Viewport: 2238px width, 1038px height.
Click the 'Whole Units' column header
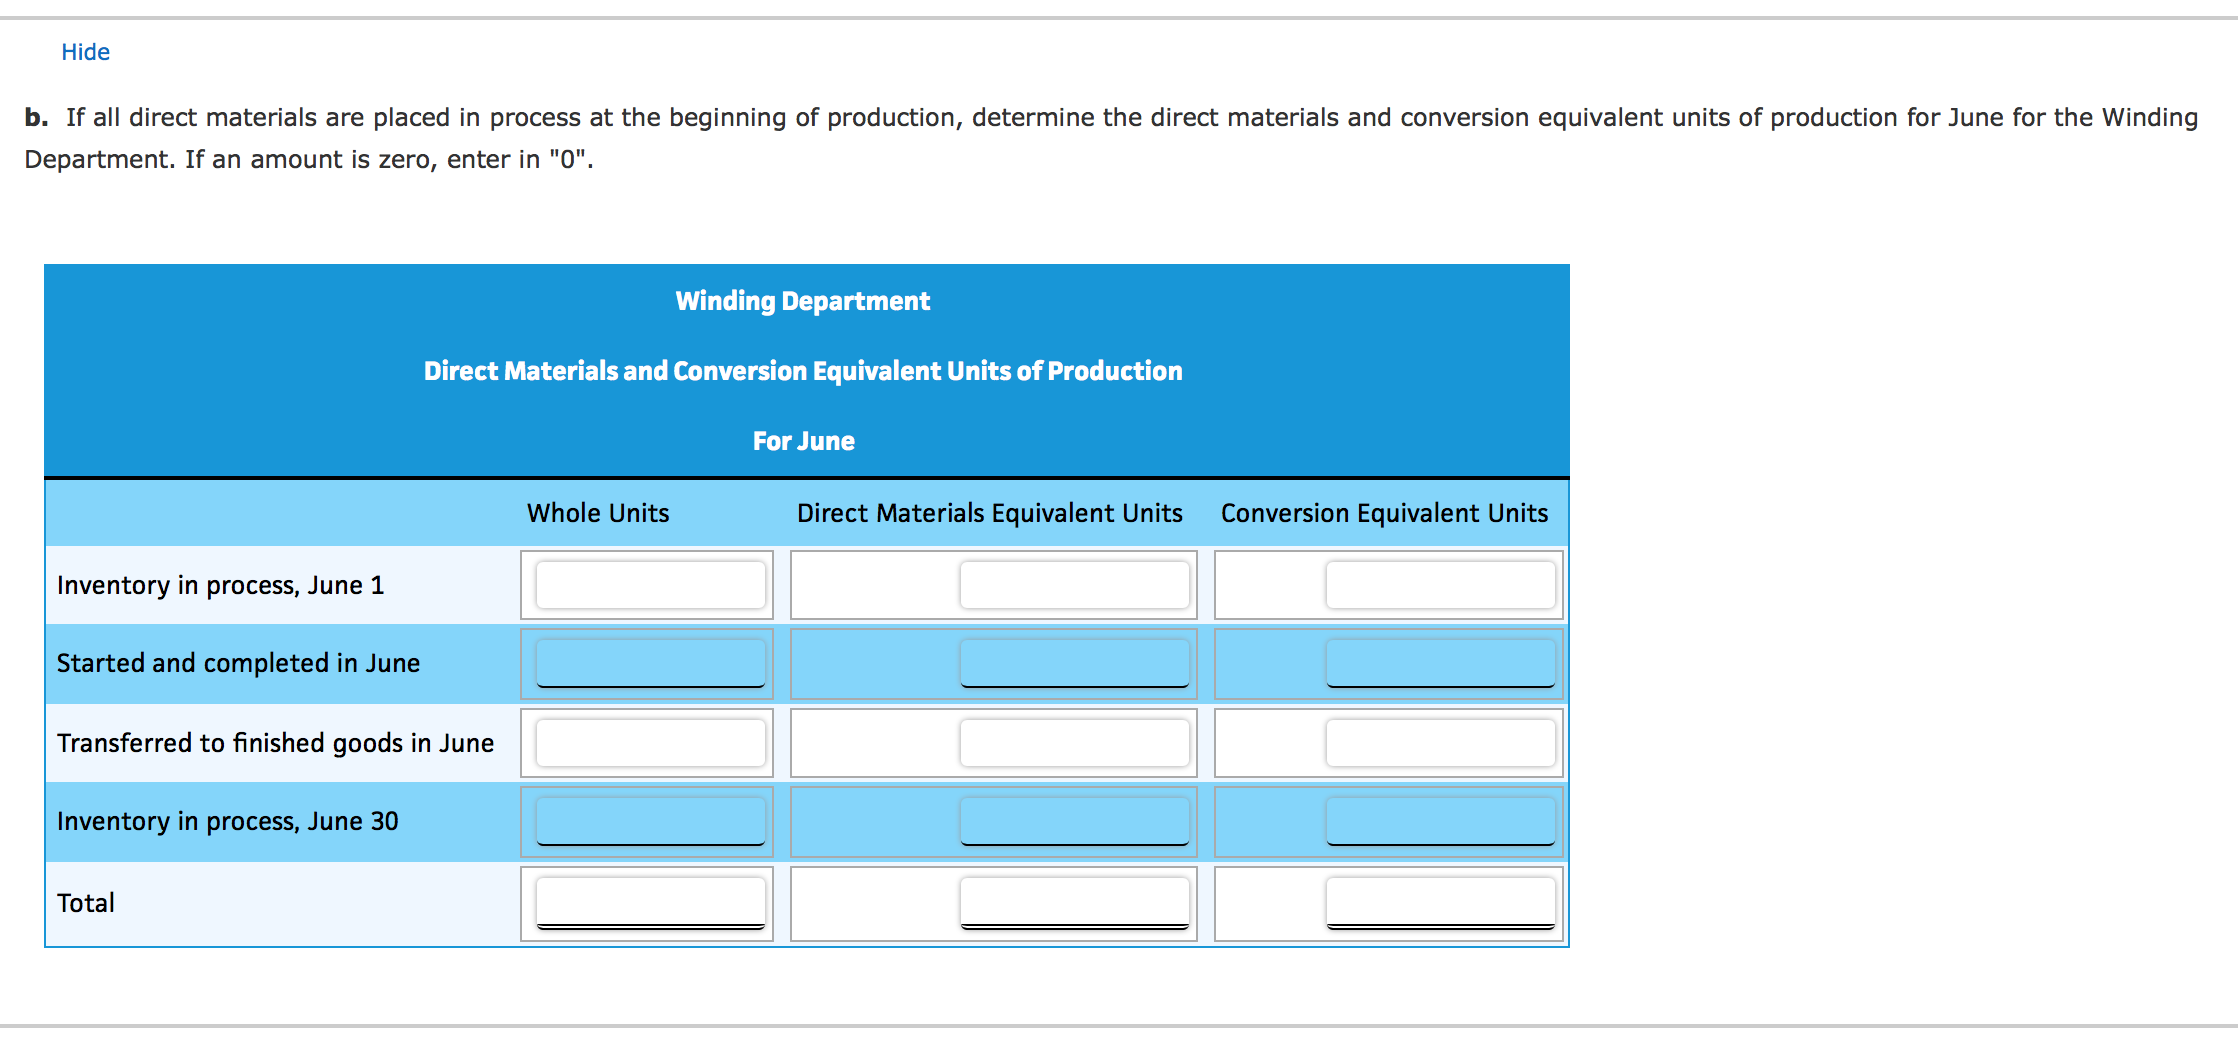pyautogui.click(x=598, y=513)
